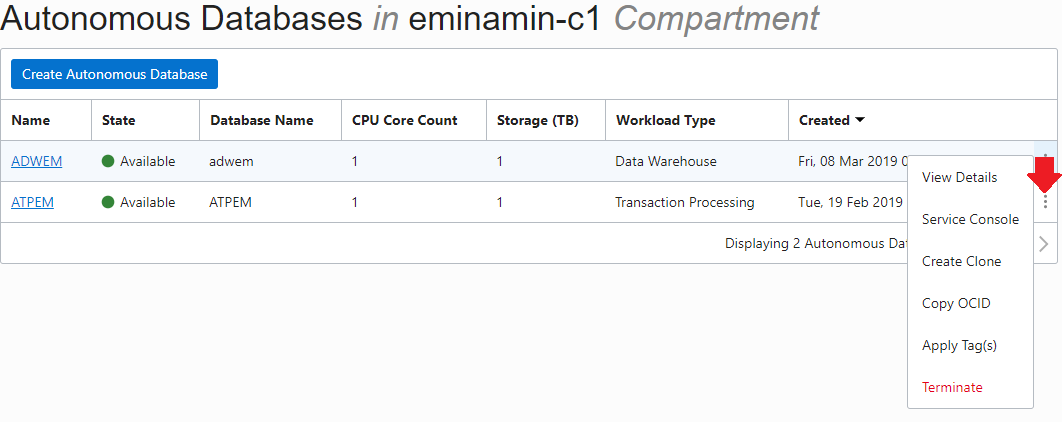
Task: Click the three-dot actions icon for ATPEM
Action: click(1045, 202)
